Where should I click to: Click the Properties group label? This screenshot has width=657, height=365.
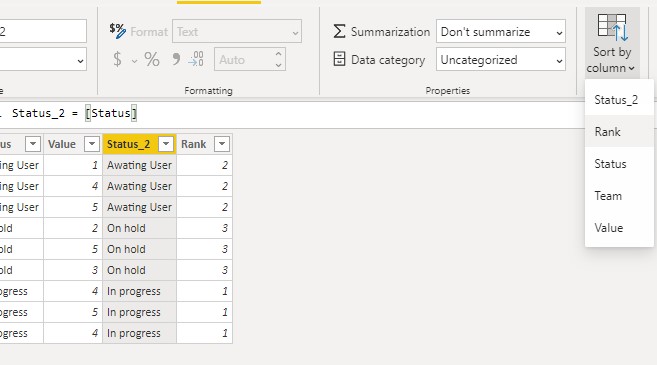click(x=447, y=91)
